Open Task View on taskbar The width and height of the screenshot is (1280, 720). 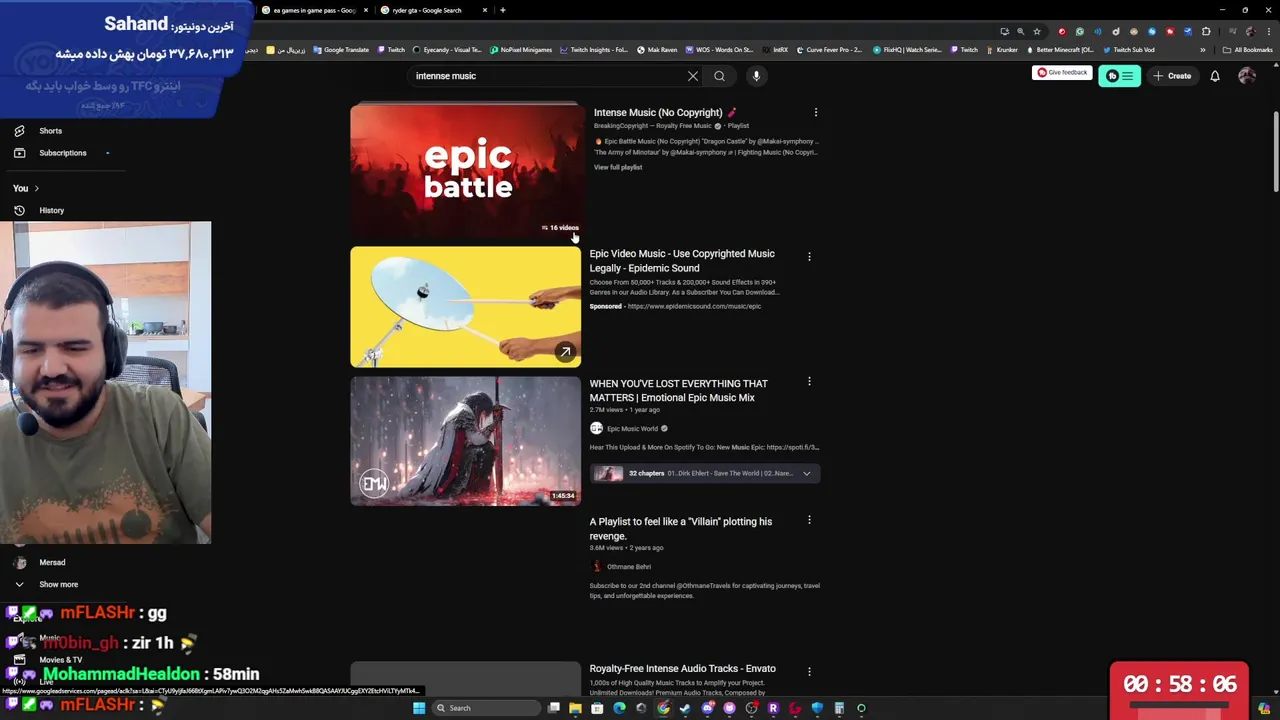pyautogui.click(x=553, y=708)
